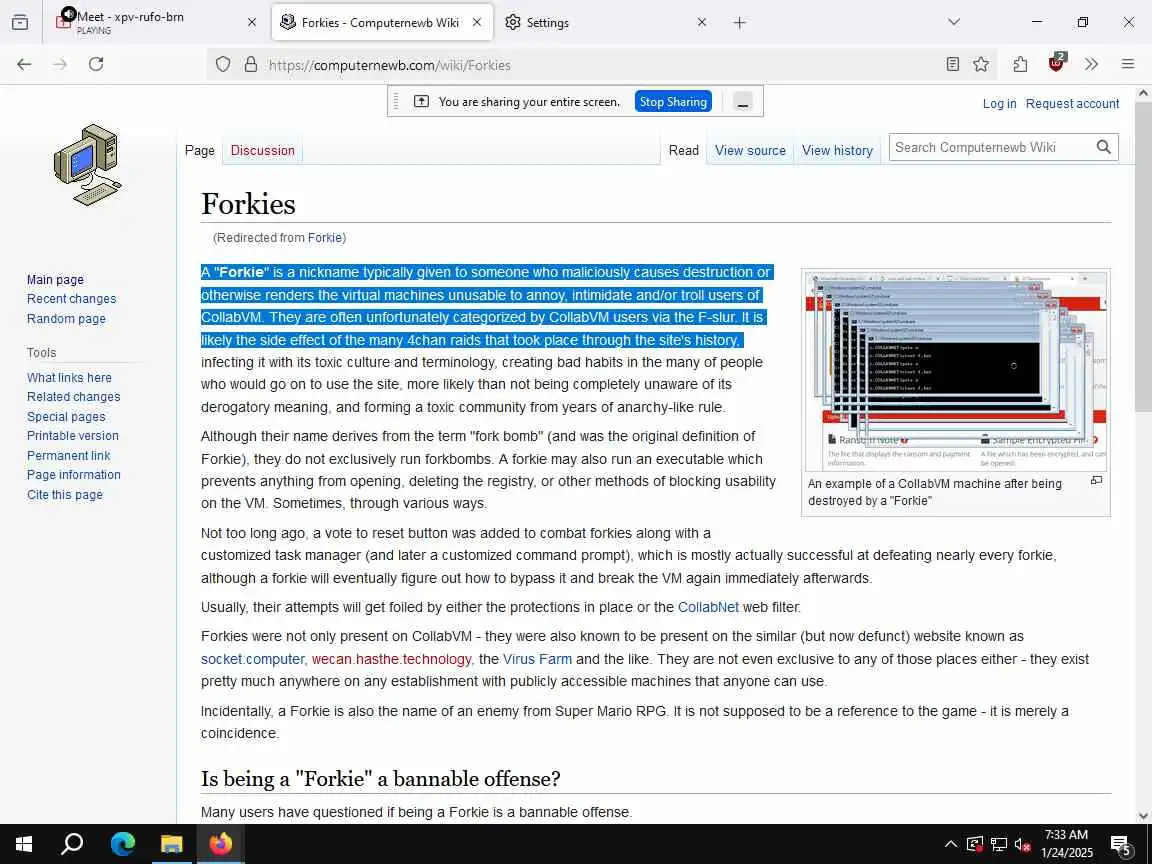Open File Explorer from taskbar
This screenshot has height=864, width=1152.
tap(172, 844)
